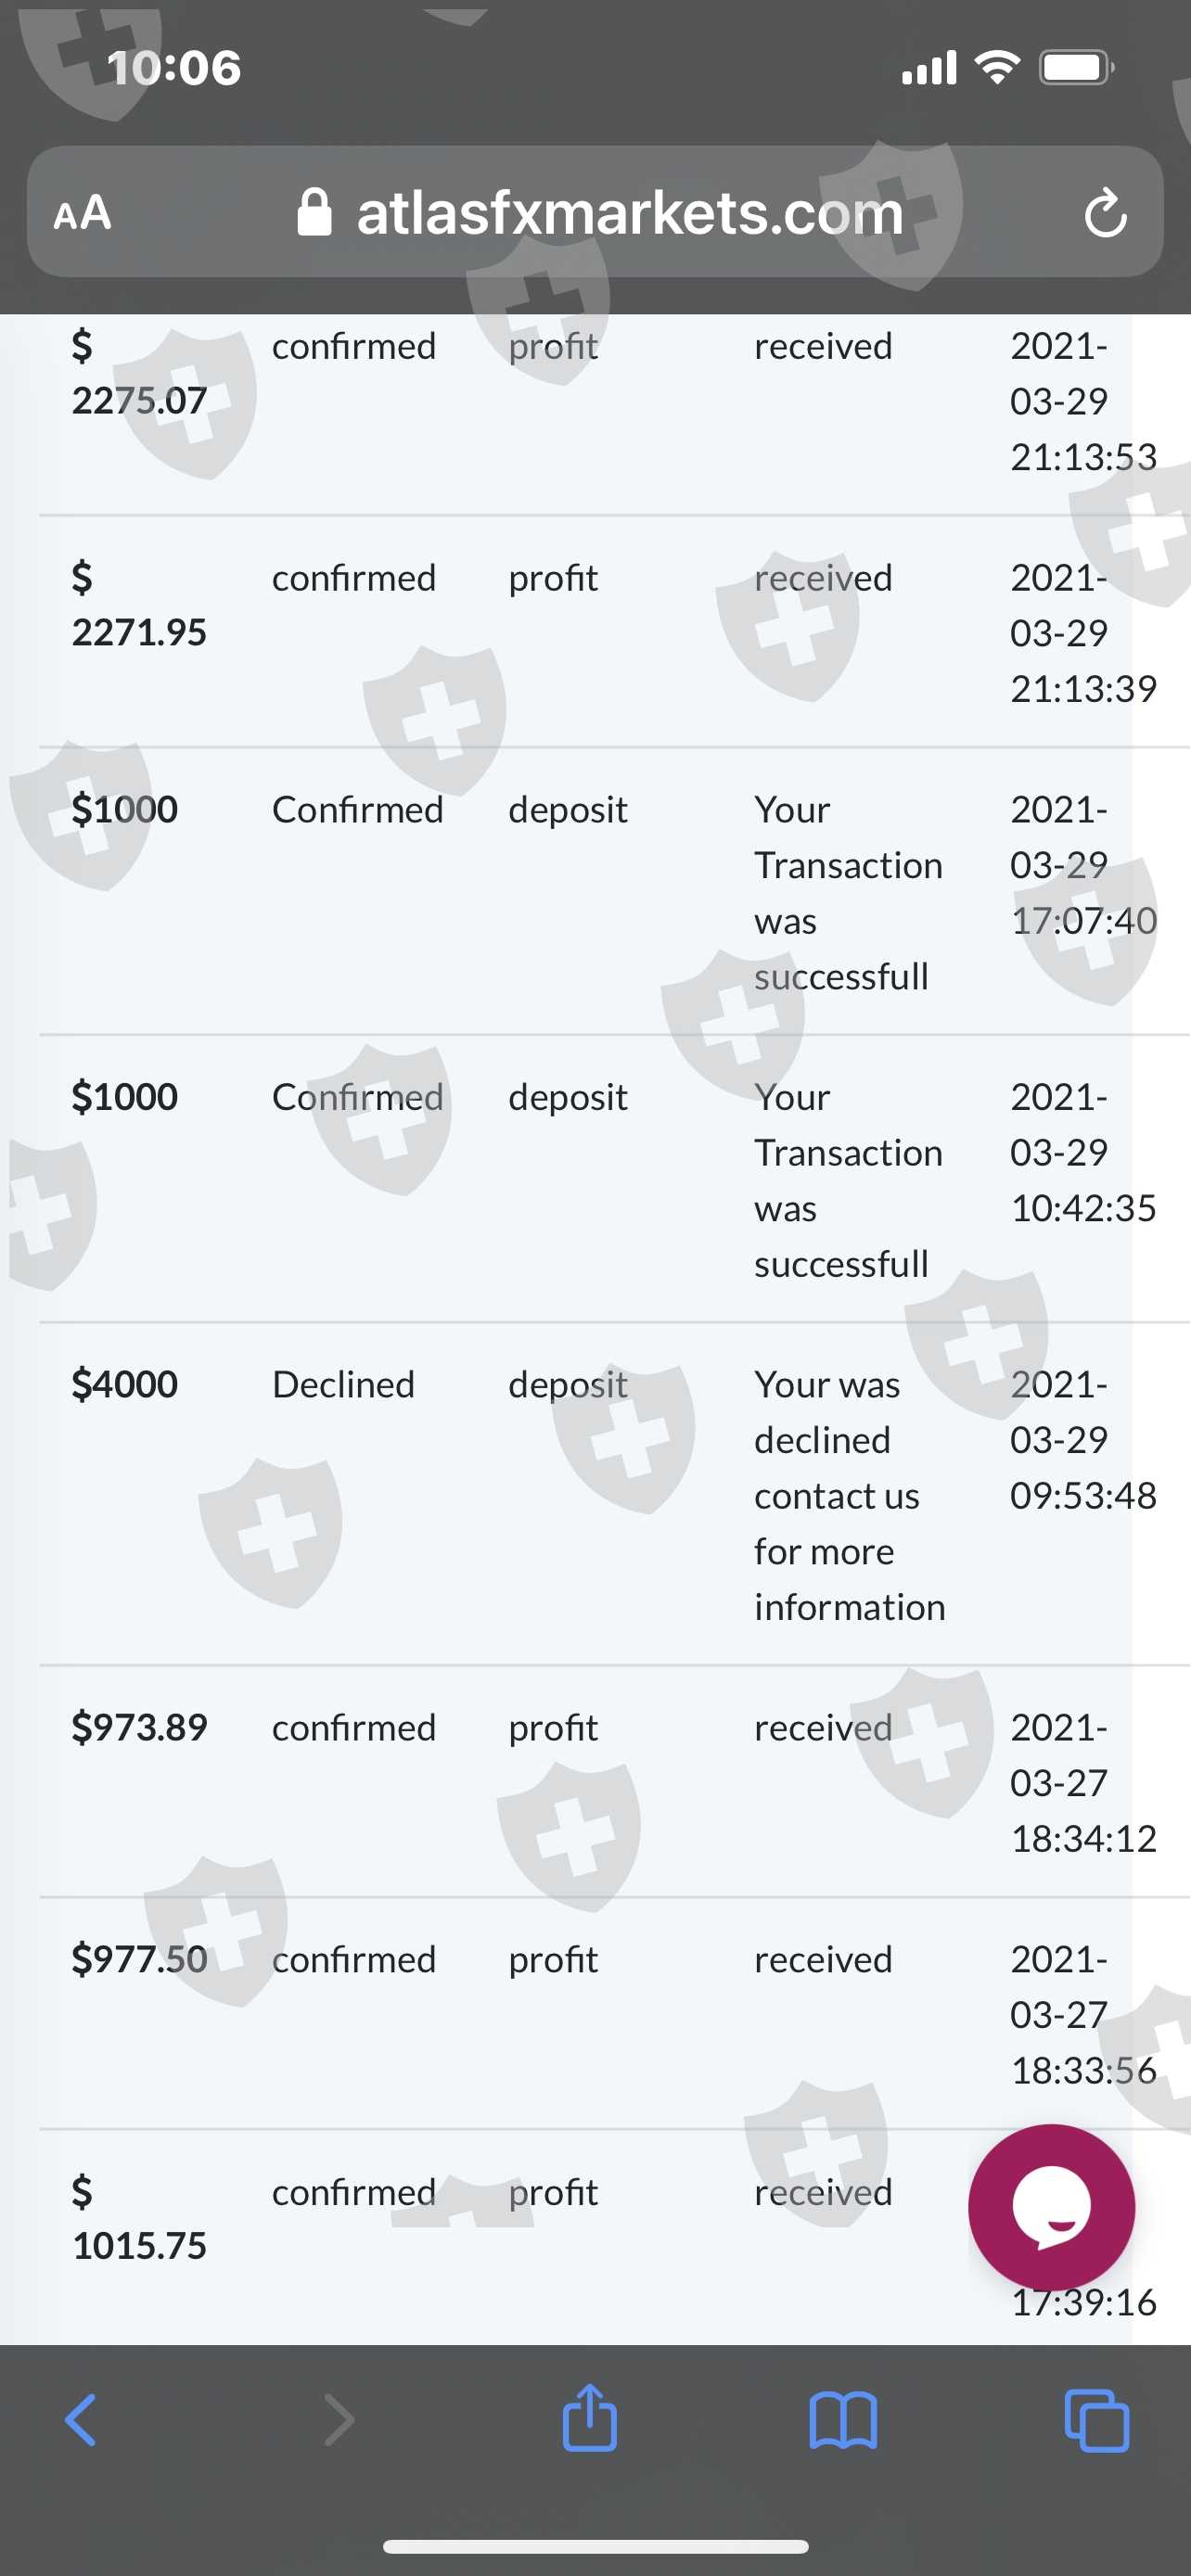Tap the Safari back arrow

81,2420
